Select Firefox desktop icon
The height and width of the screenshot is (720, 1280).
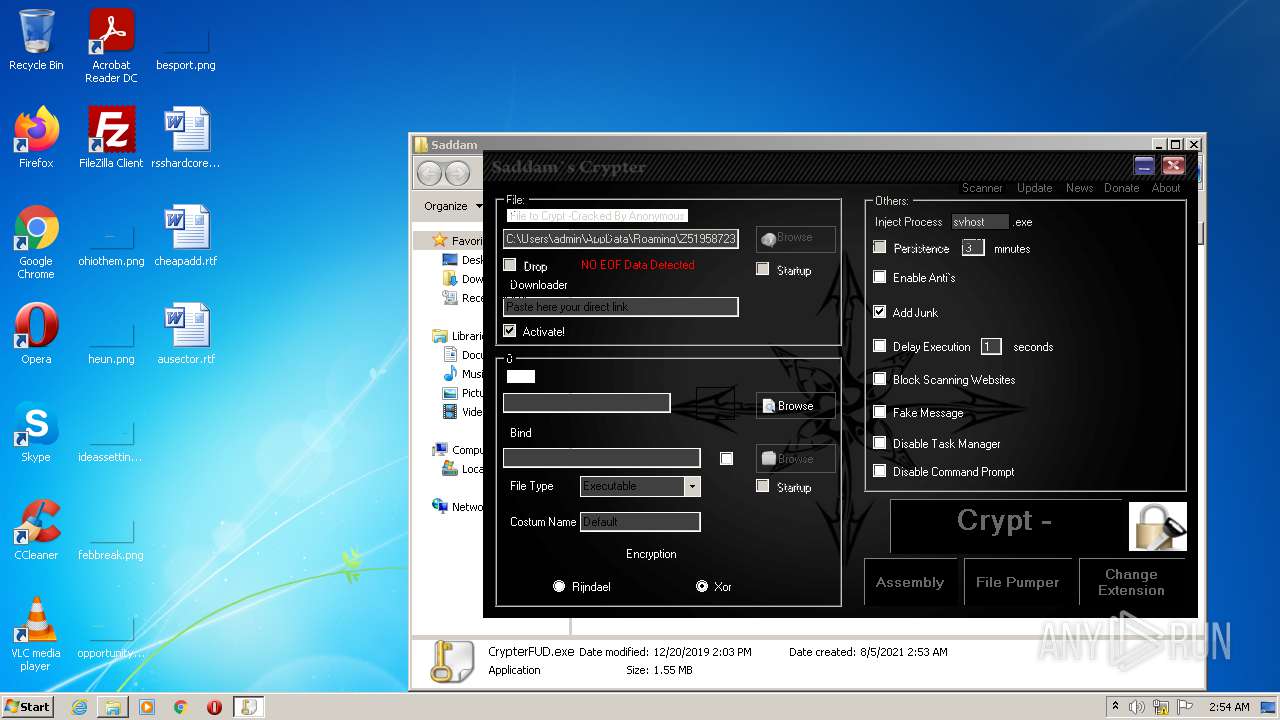click(x=36, y=138)
